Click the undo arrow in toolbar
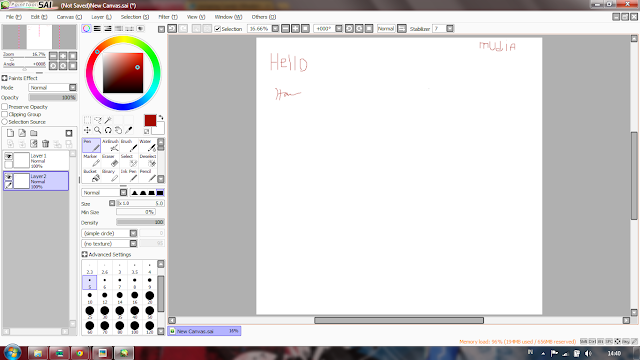The image size is (640, 360). coord(172,29)
